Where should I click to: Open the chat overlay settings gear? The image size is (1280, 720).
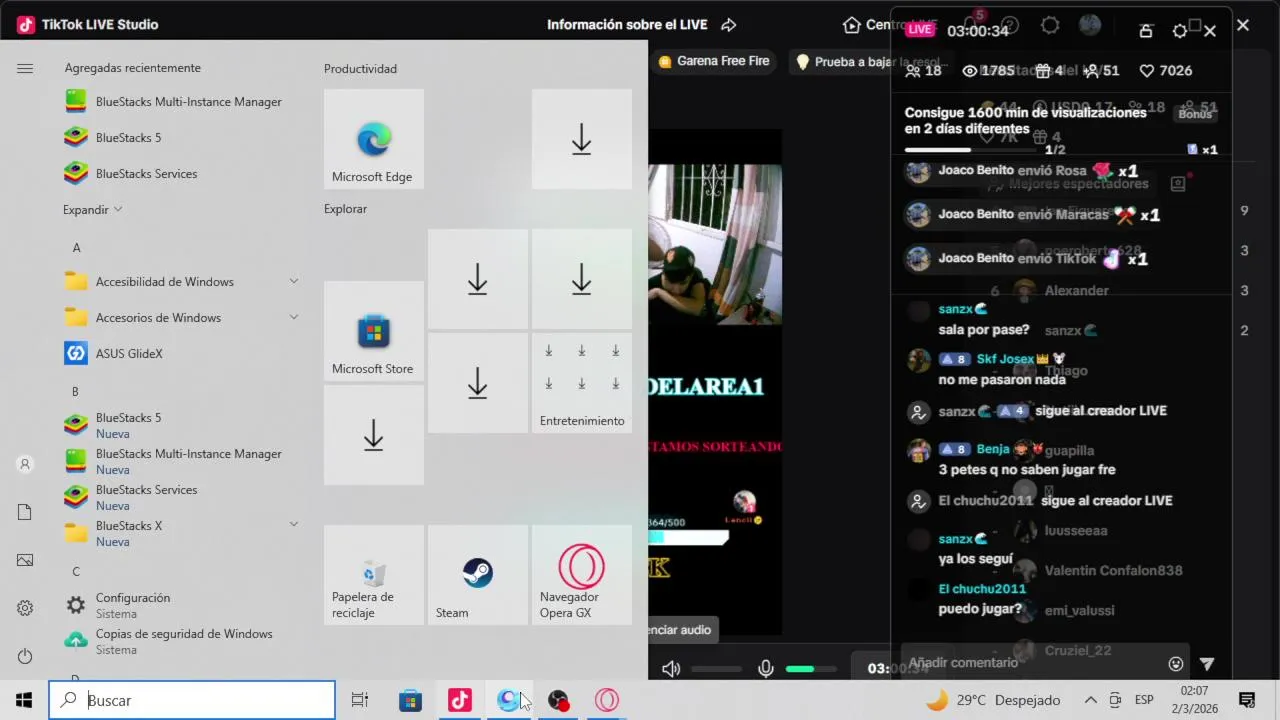pos(1179,31)
